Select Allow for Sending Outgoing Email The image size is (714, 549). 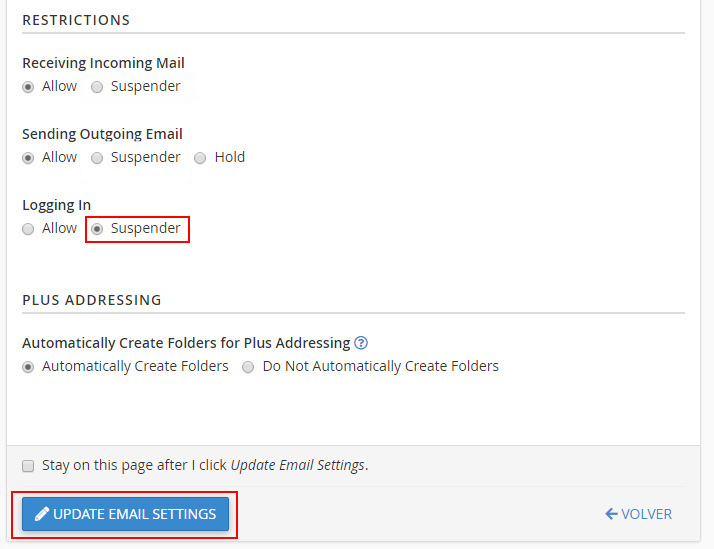tap(28, 158)
